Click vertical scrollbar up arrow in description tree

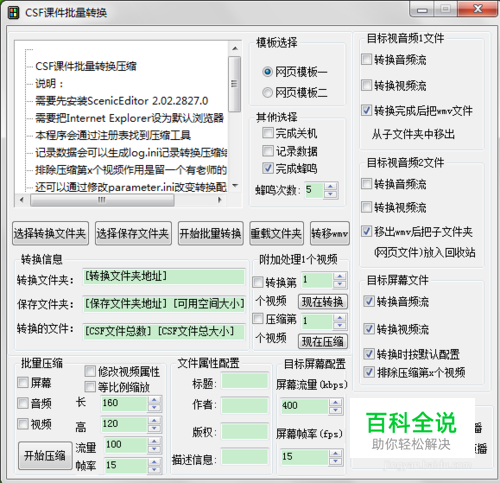click(x=235, y=48)
